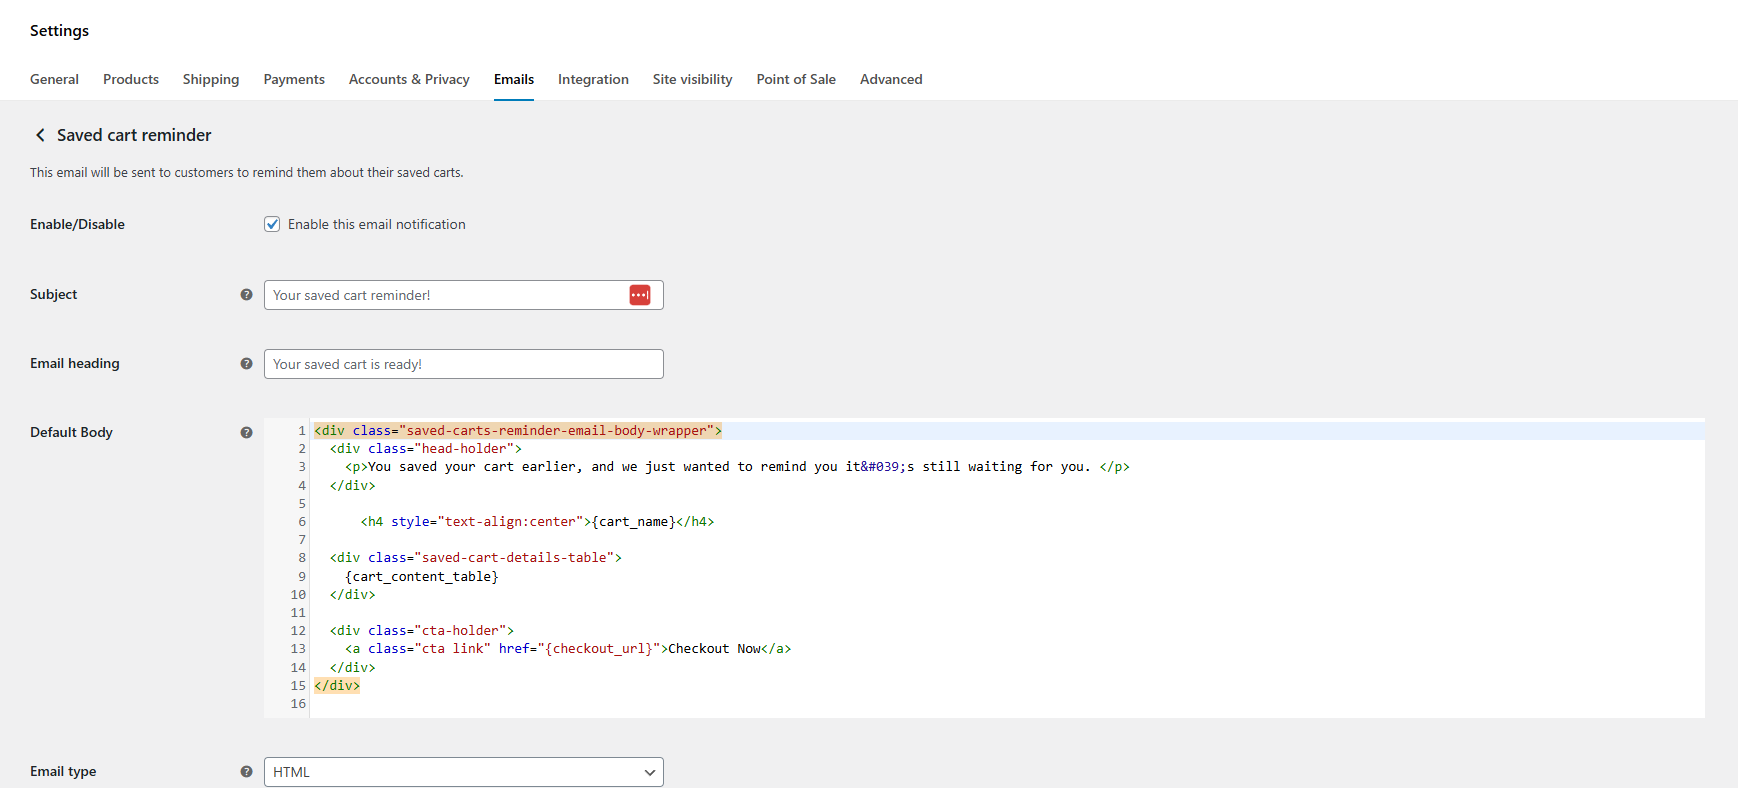
Task: Click into the Email heading input field
Action: 463,364
